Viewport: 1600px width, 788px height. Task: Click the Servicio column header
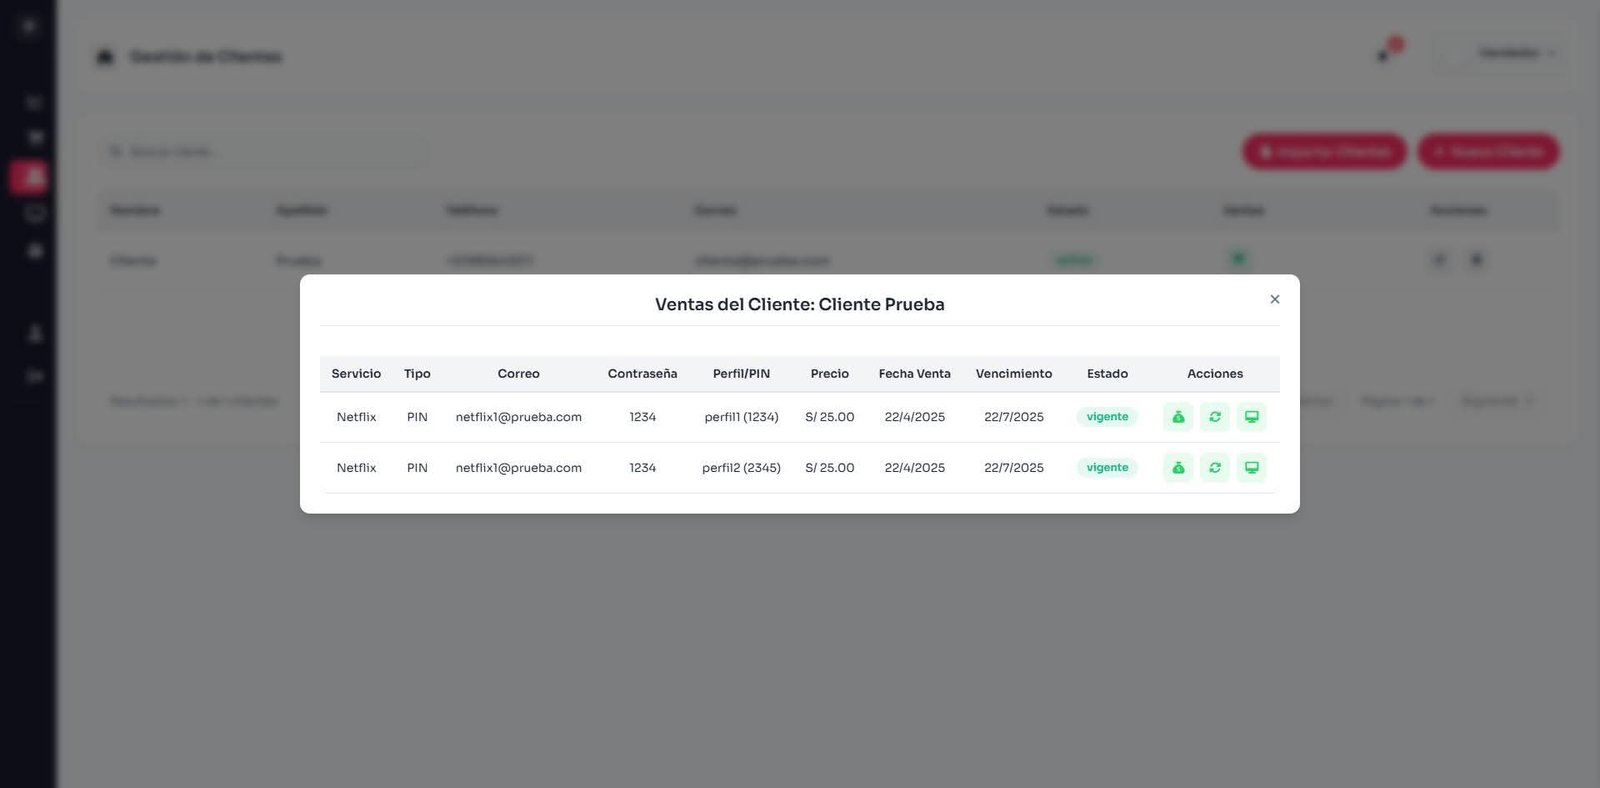tap(356, 374)
